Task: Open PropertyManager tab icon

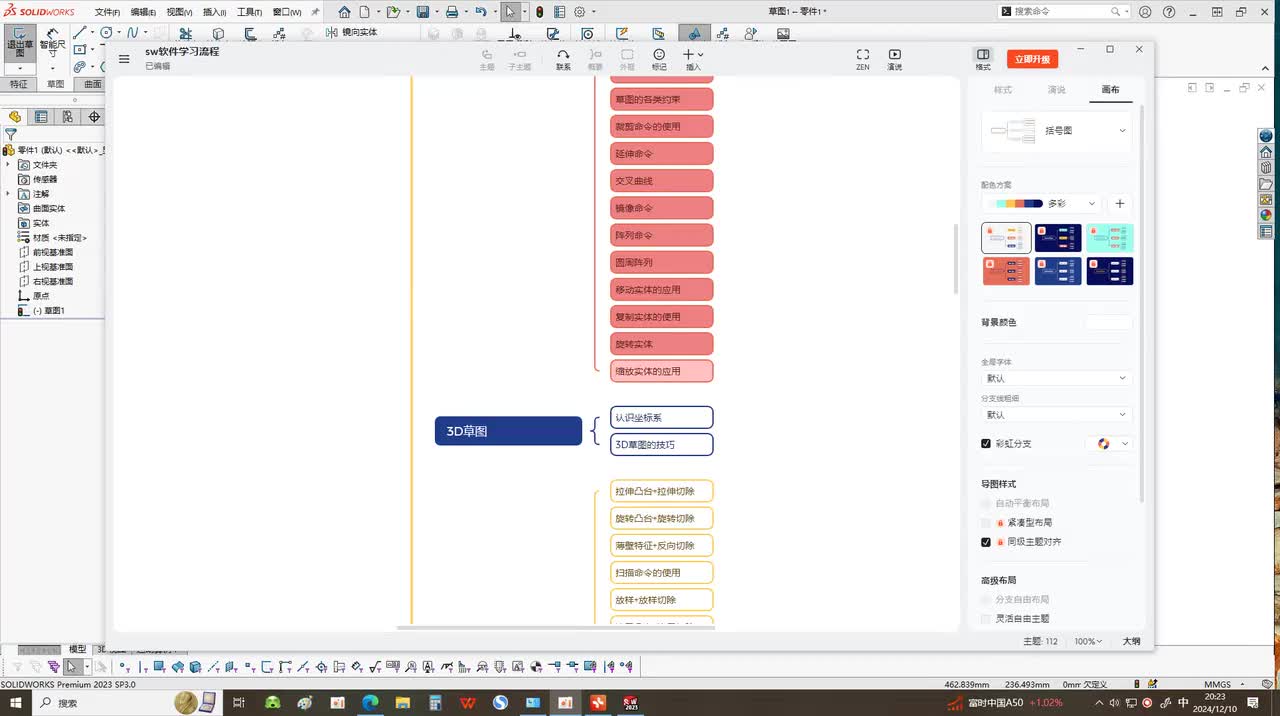Action: click(41, 117)
